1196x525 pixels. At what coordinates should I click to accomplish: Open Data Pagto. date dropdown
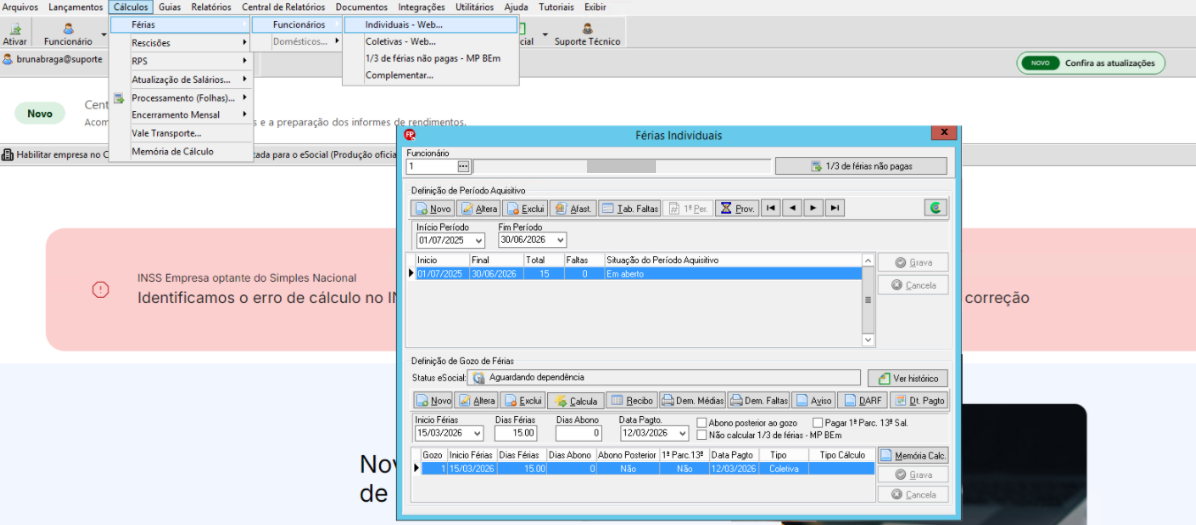click(682, 433)
